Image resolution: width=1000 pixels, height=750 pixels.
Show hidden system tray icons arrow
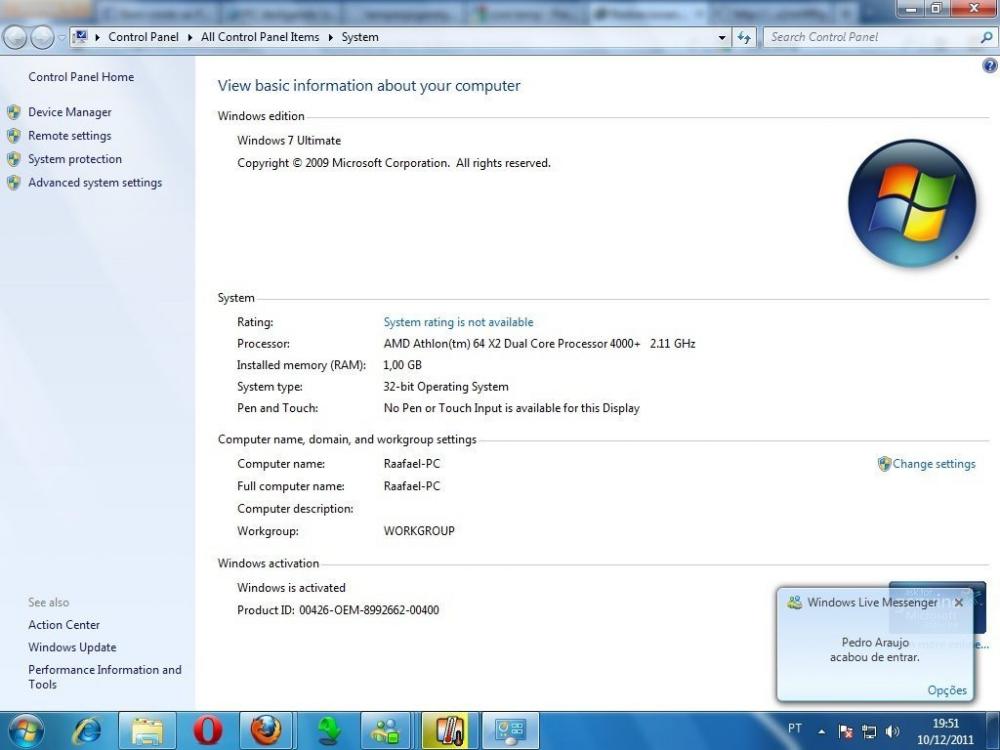(822, 731)
